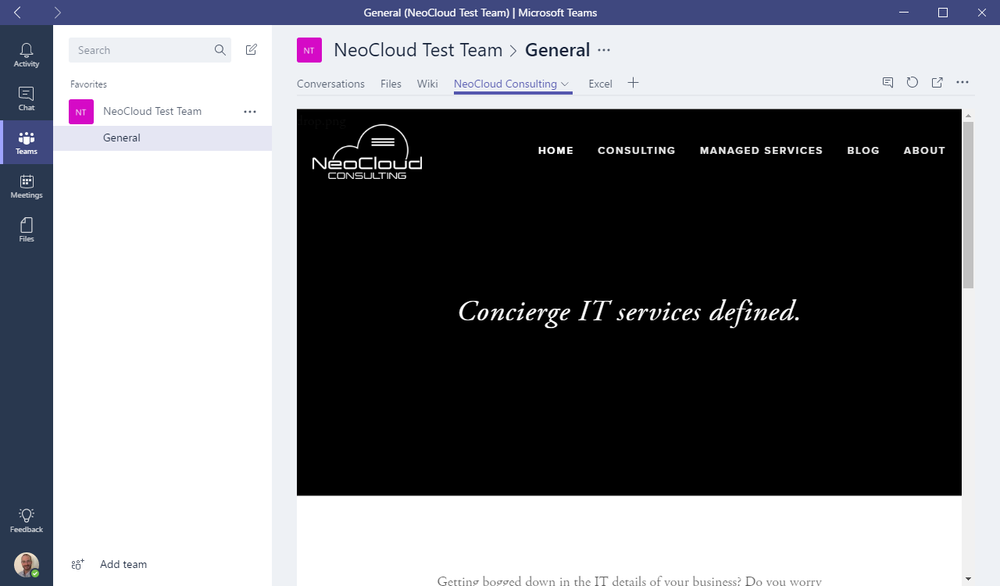Open General channel more options ellipsis
1000x586 pixels.
click(x=604, y=50)
